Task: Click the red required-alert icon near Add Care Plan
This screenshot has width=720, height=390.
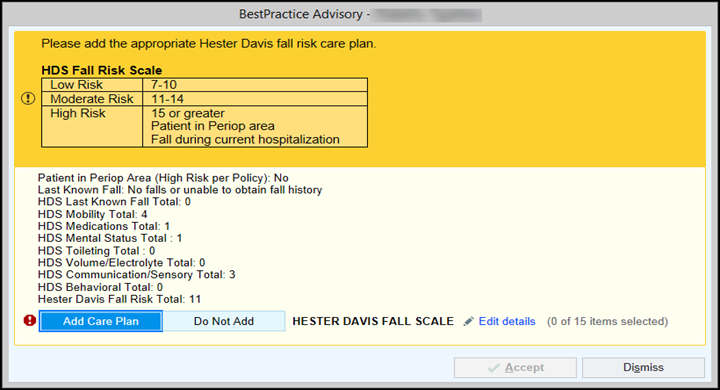Action: click(x=30, y=320)
